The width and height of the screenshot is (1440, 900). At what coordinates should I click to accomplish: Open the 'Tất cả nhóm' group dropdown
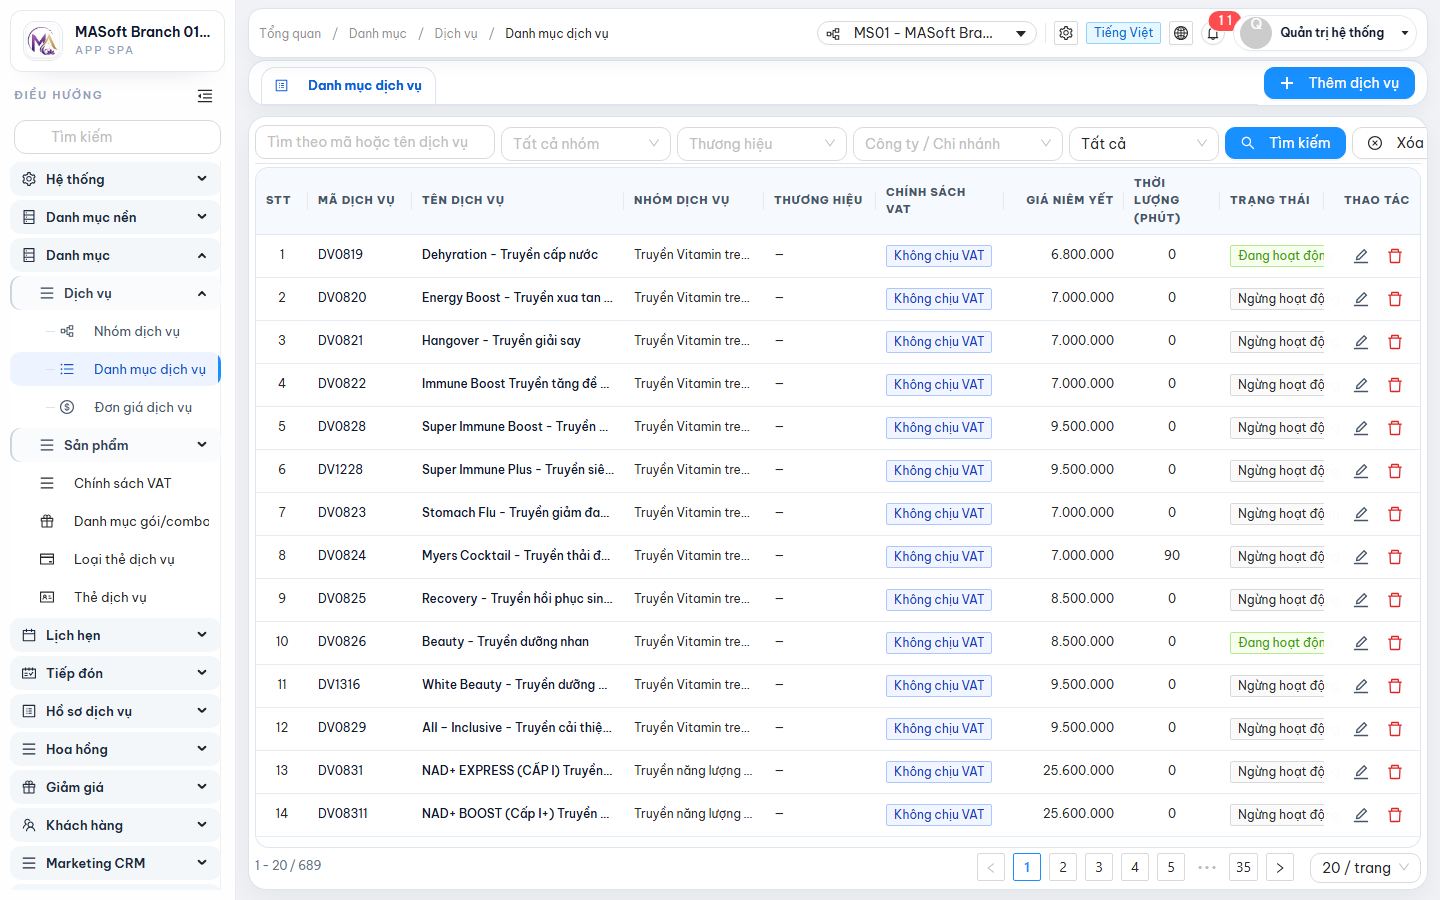tap(586, 143)
